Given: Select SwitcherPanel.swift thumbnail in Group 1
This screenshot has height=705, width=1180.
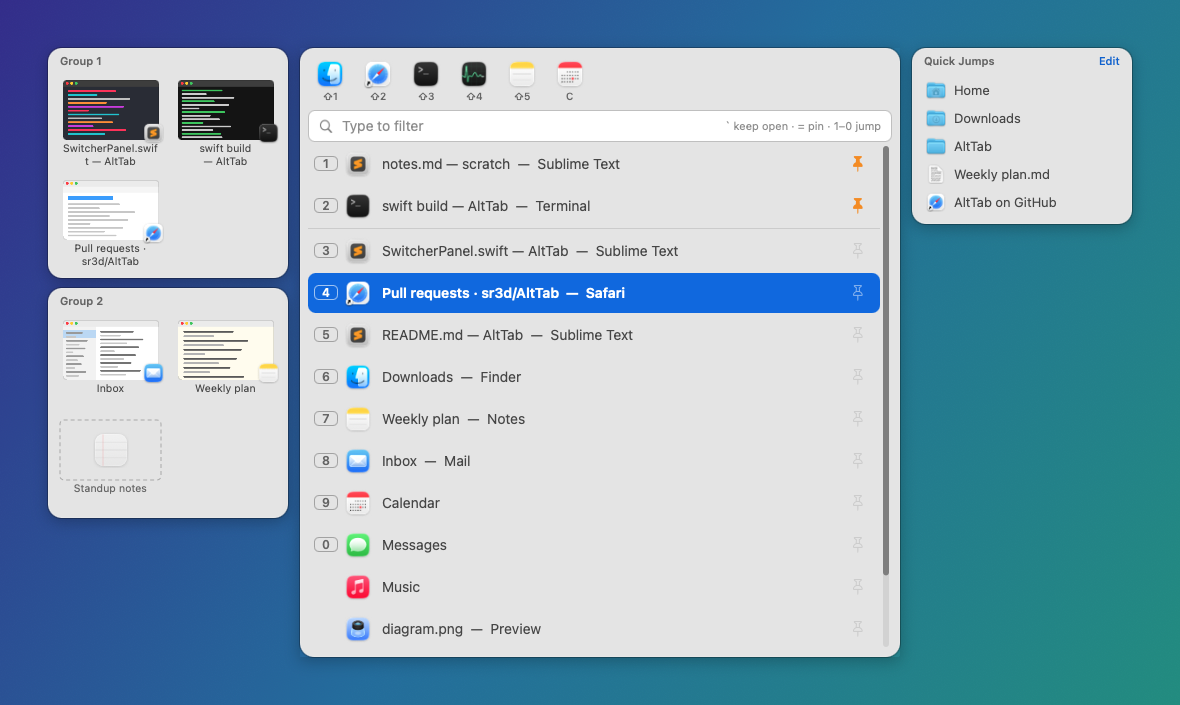Looking at the screenshot, I should point(111,111).
